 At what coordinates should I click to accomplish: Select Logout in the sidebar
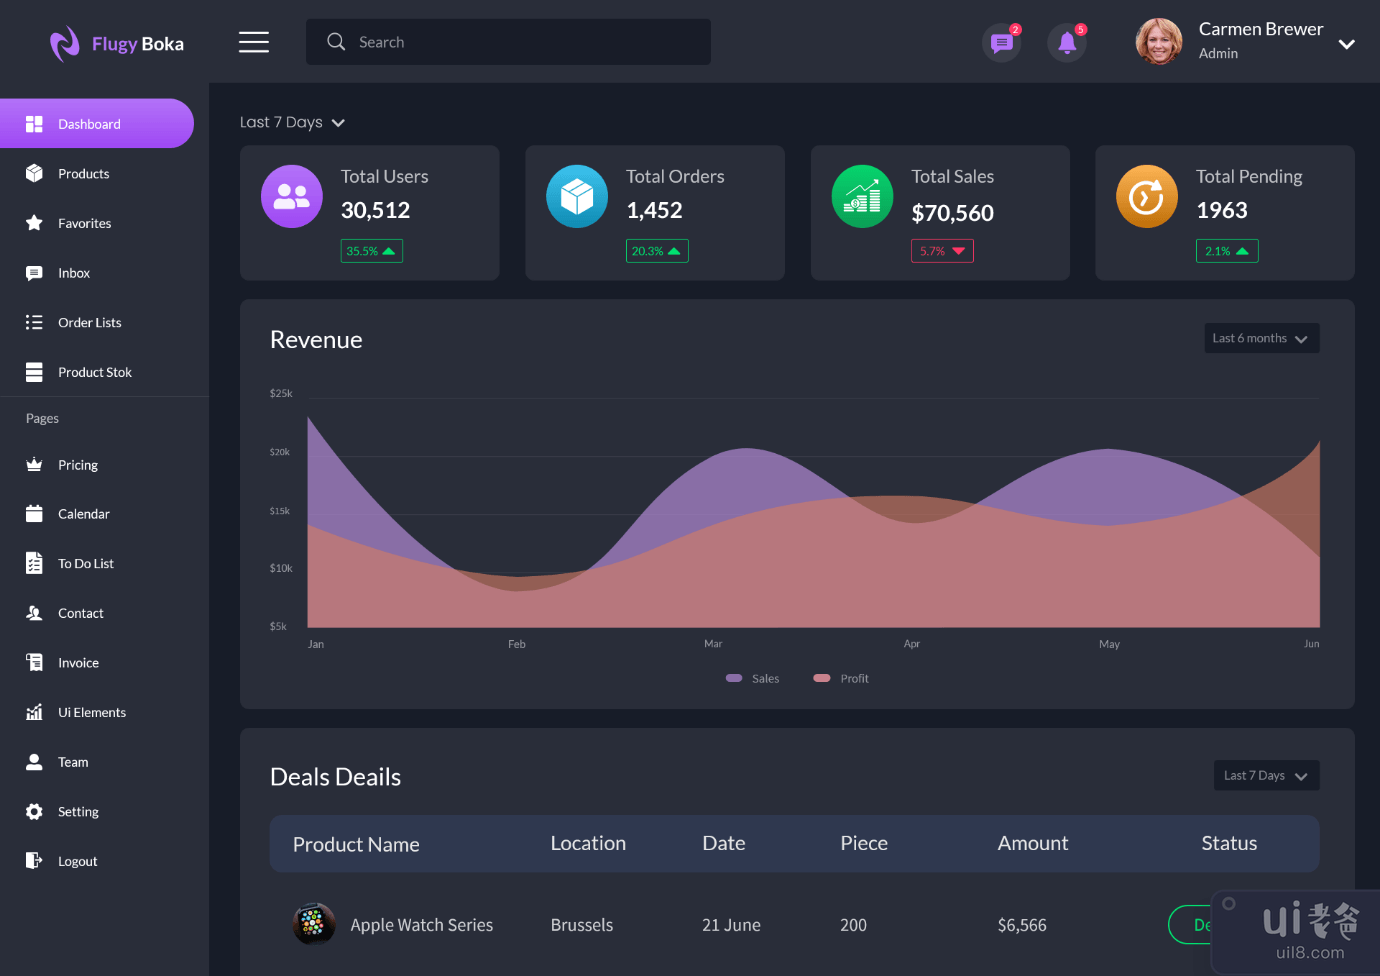tap(77, 861)
